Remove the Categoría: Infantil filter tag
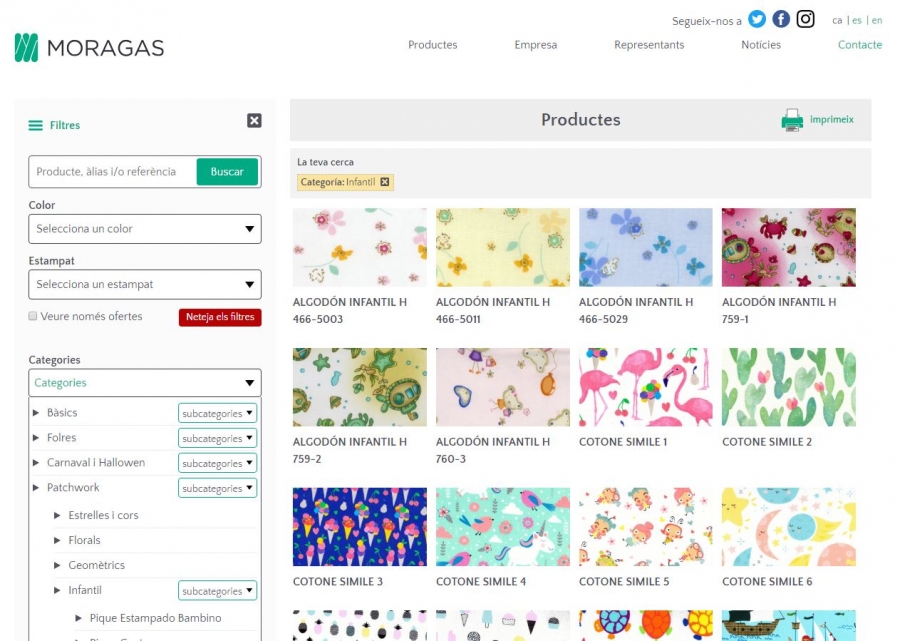The width and height of the screenshot is (900, 641). [385, 182]
